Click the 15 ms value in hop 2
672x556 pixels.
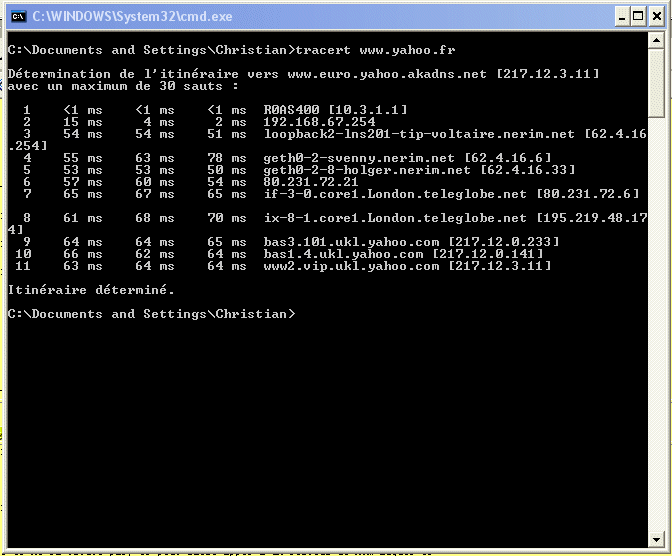point(83,122)
